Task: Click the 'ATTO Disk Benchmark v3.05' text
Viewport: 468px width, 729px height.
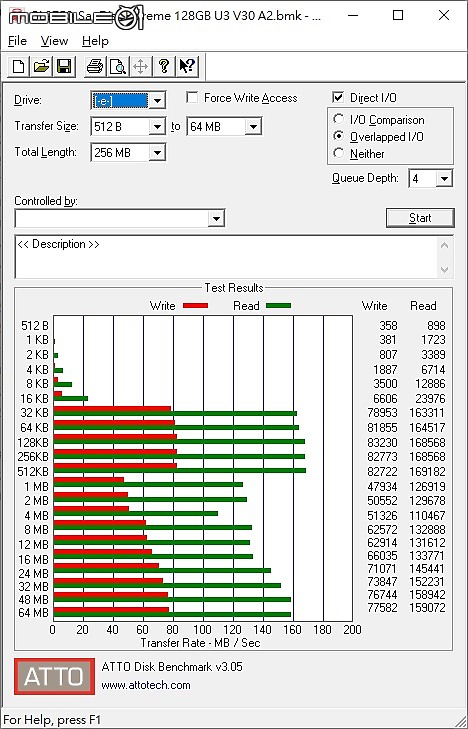Action: (x=172, y=667)
